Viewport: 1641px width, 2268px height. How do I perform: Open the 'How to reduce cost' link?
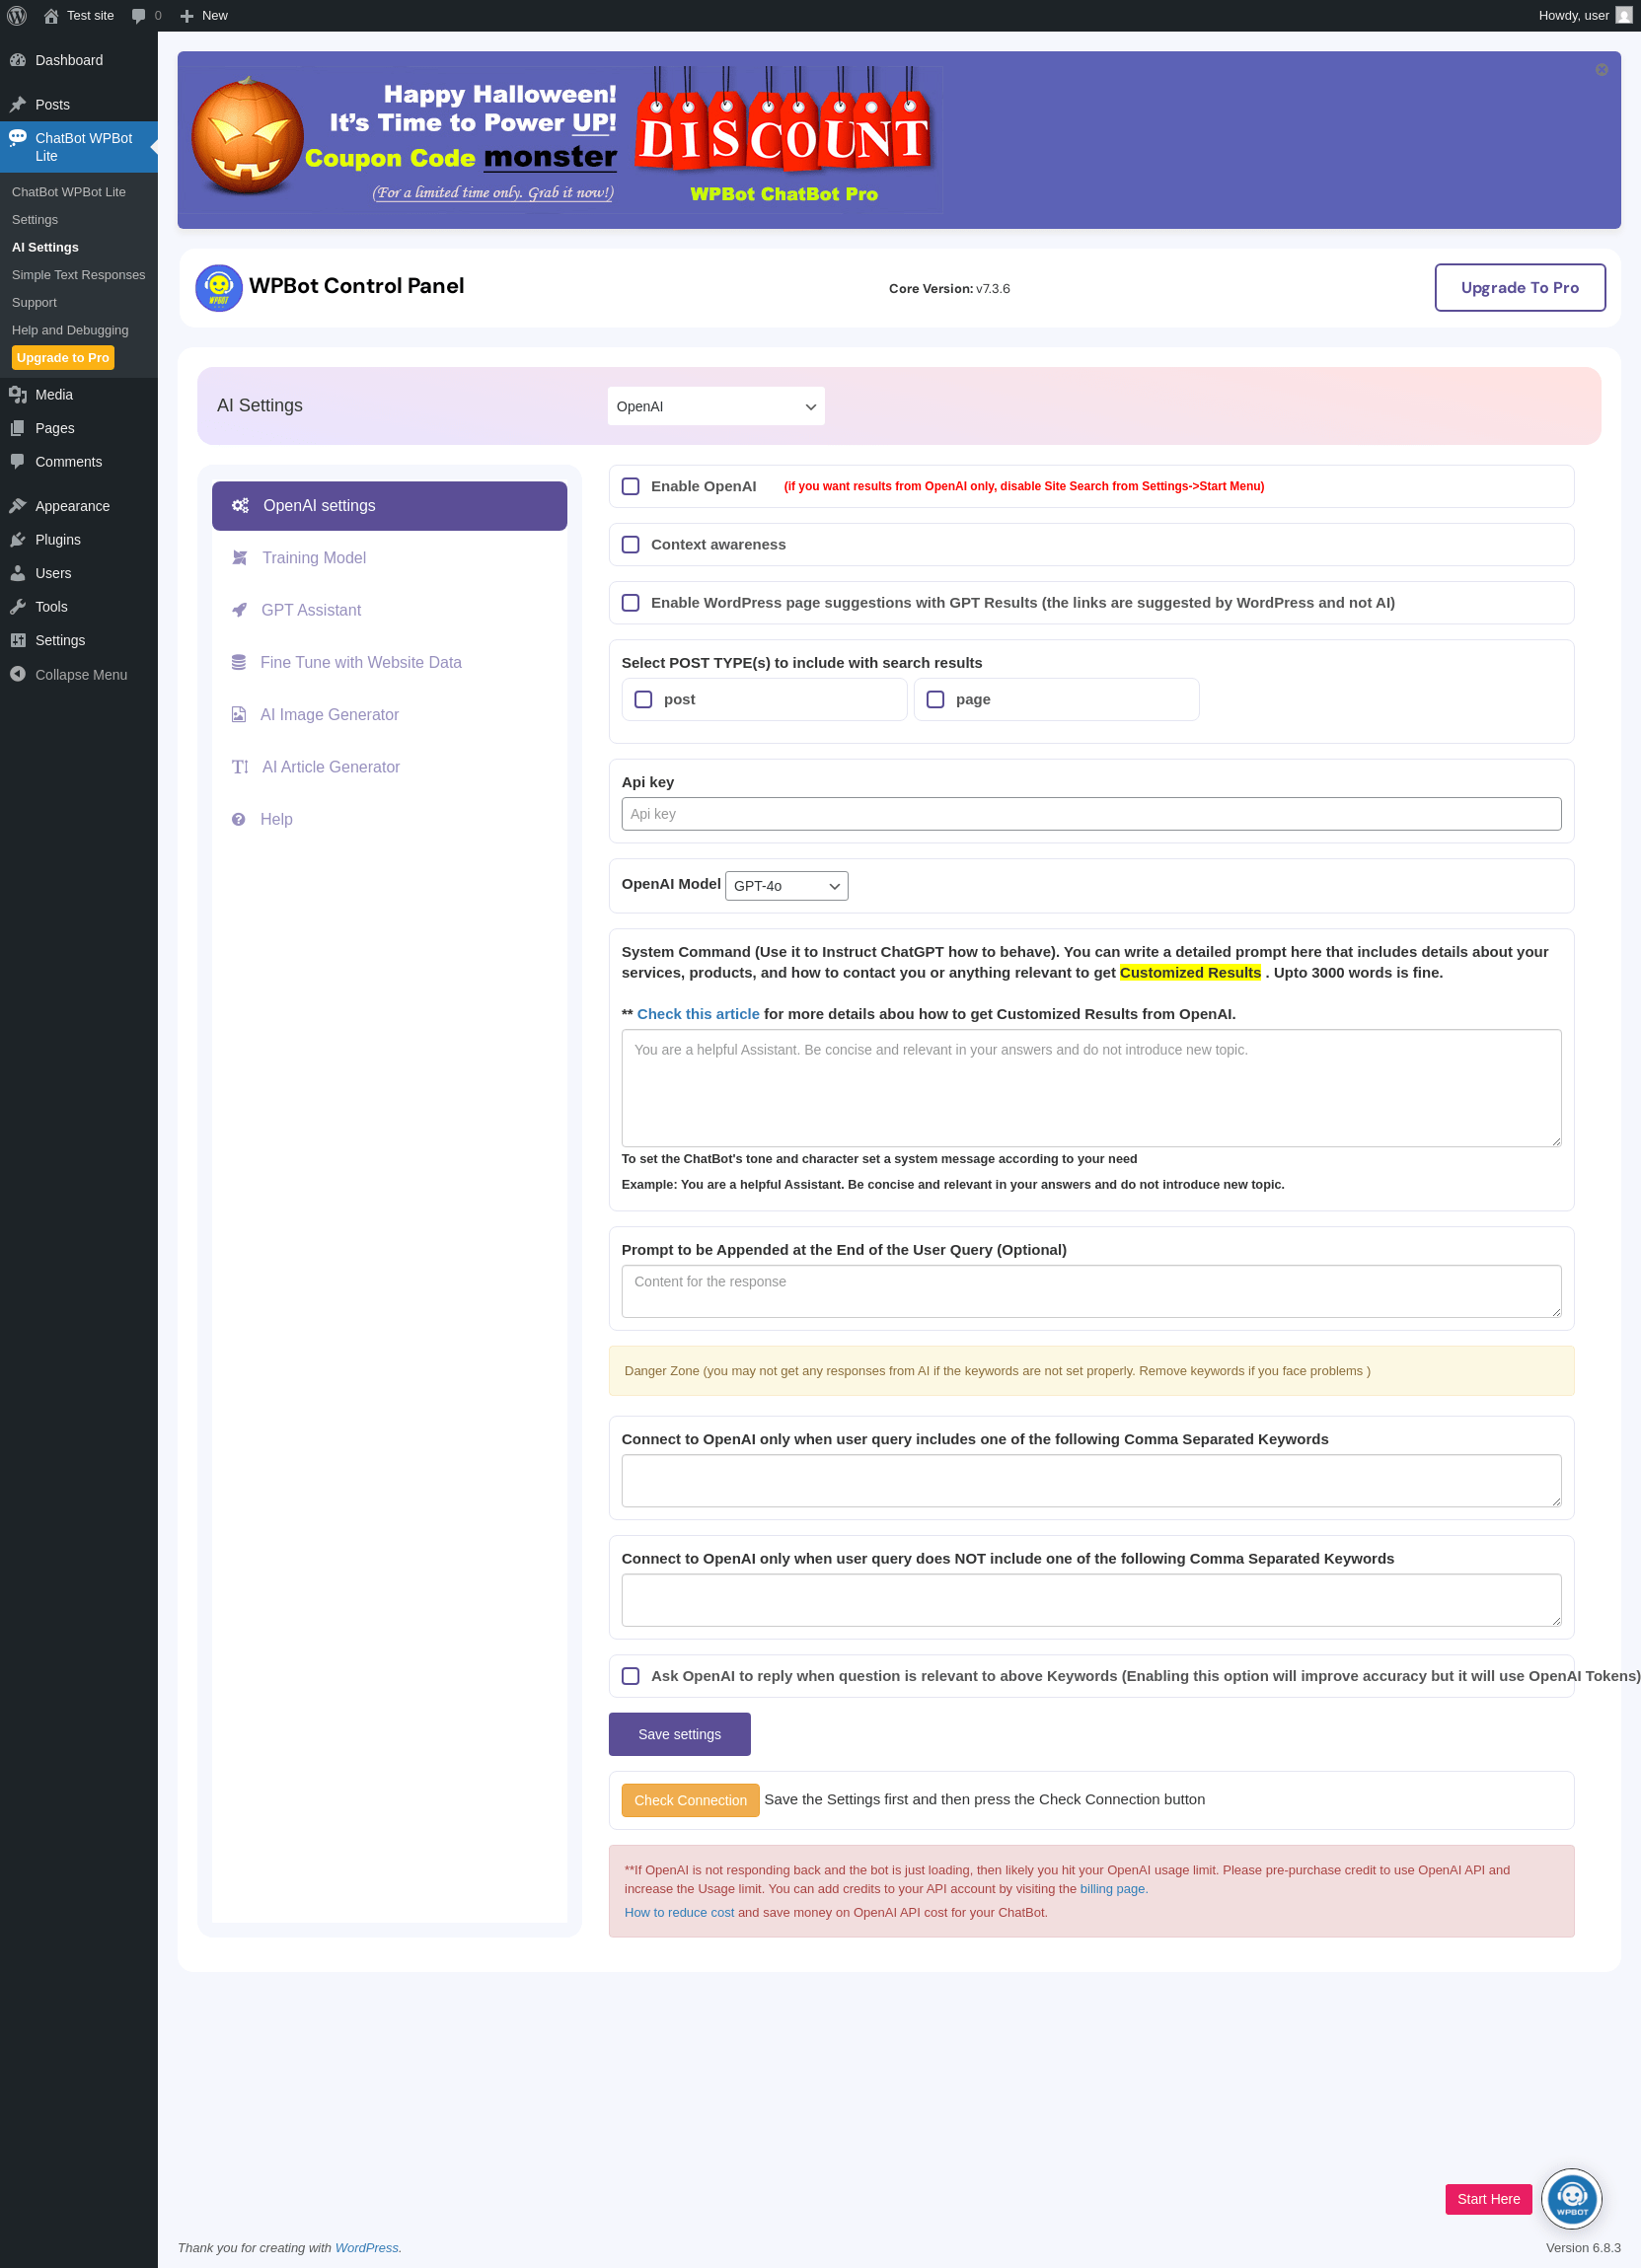679,1913
